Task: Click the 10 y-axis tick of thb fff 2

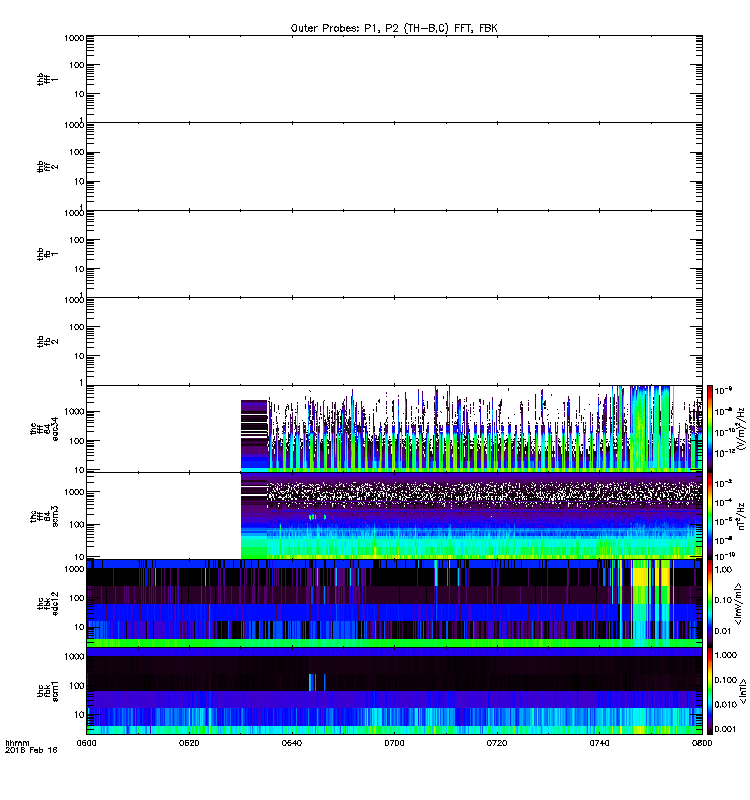Action: (79, 182)
